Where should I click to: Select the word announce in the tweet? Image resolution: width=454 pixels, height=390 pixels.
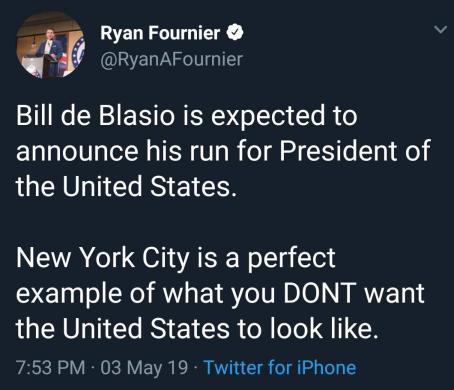pos(77,152)
